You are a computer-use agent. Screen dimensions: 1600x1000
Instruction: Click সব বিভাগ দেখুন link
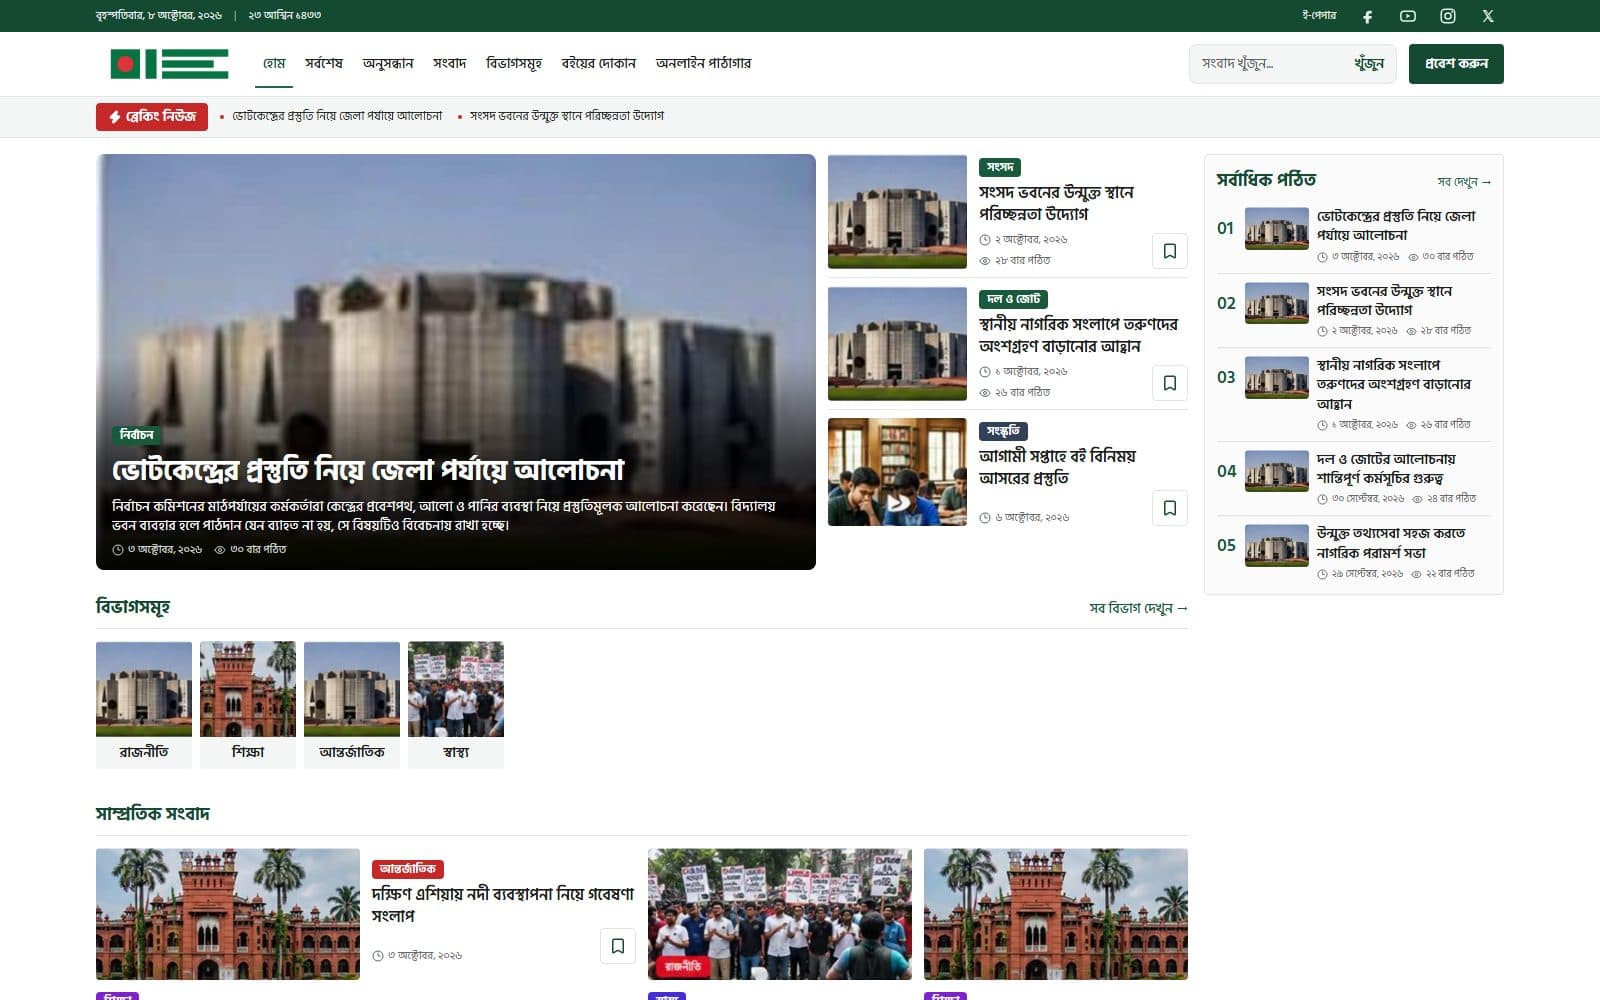[1138, 608]
